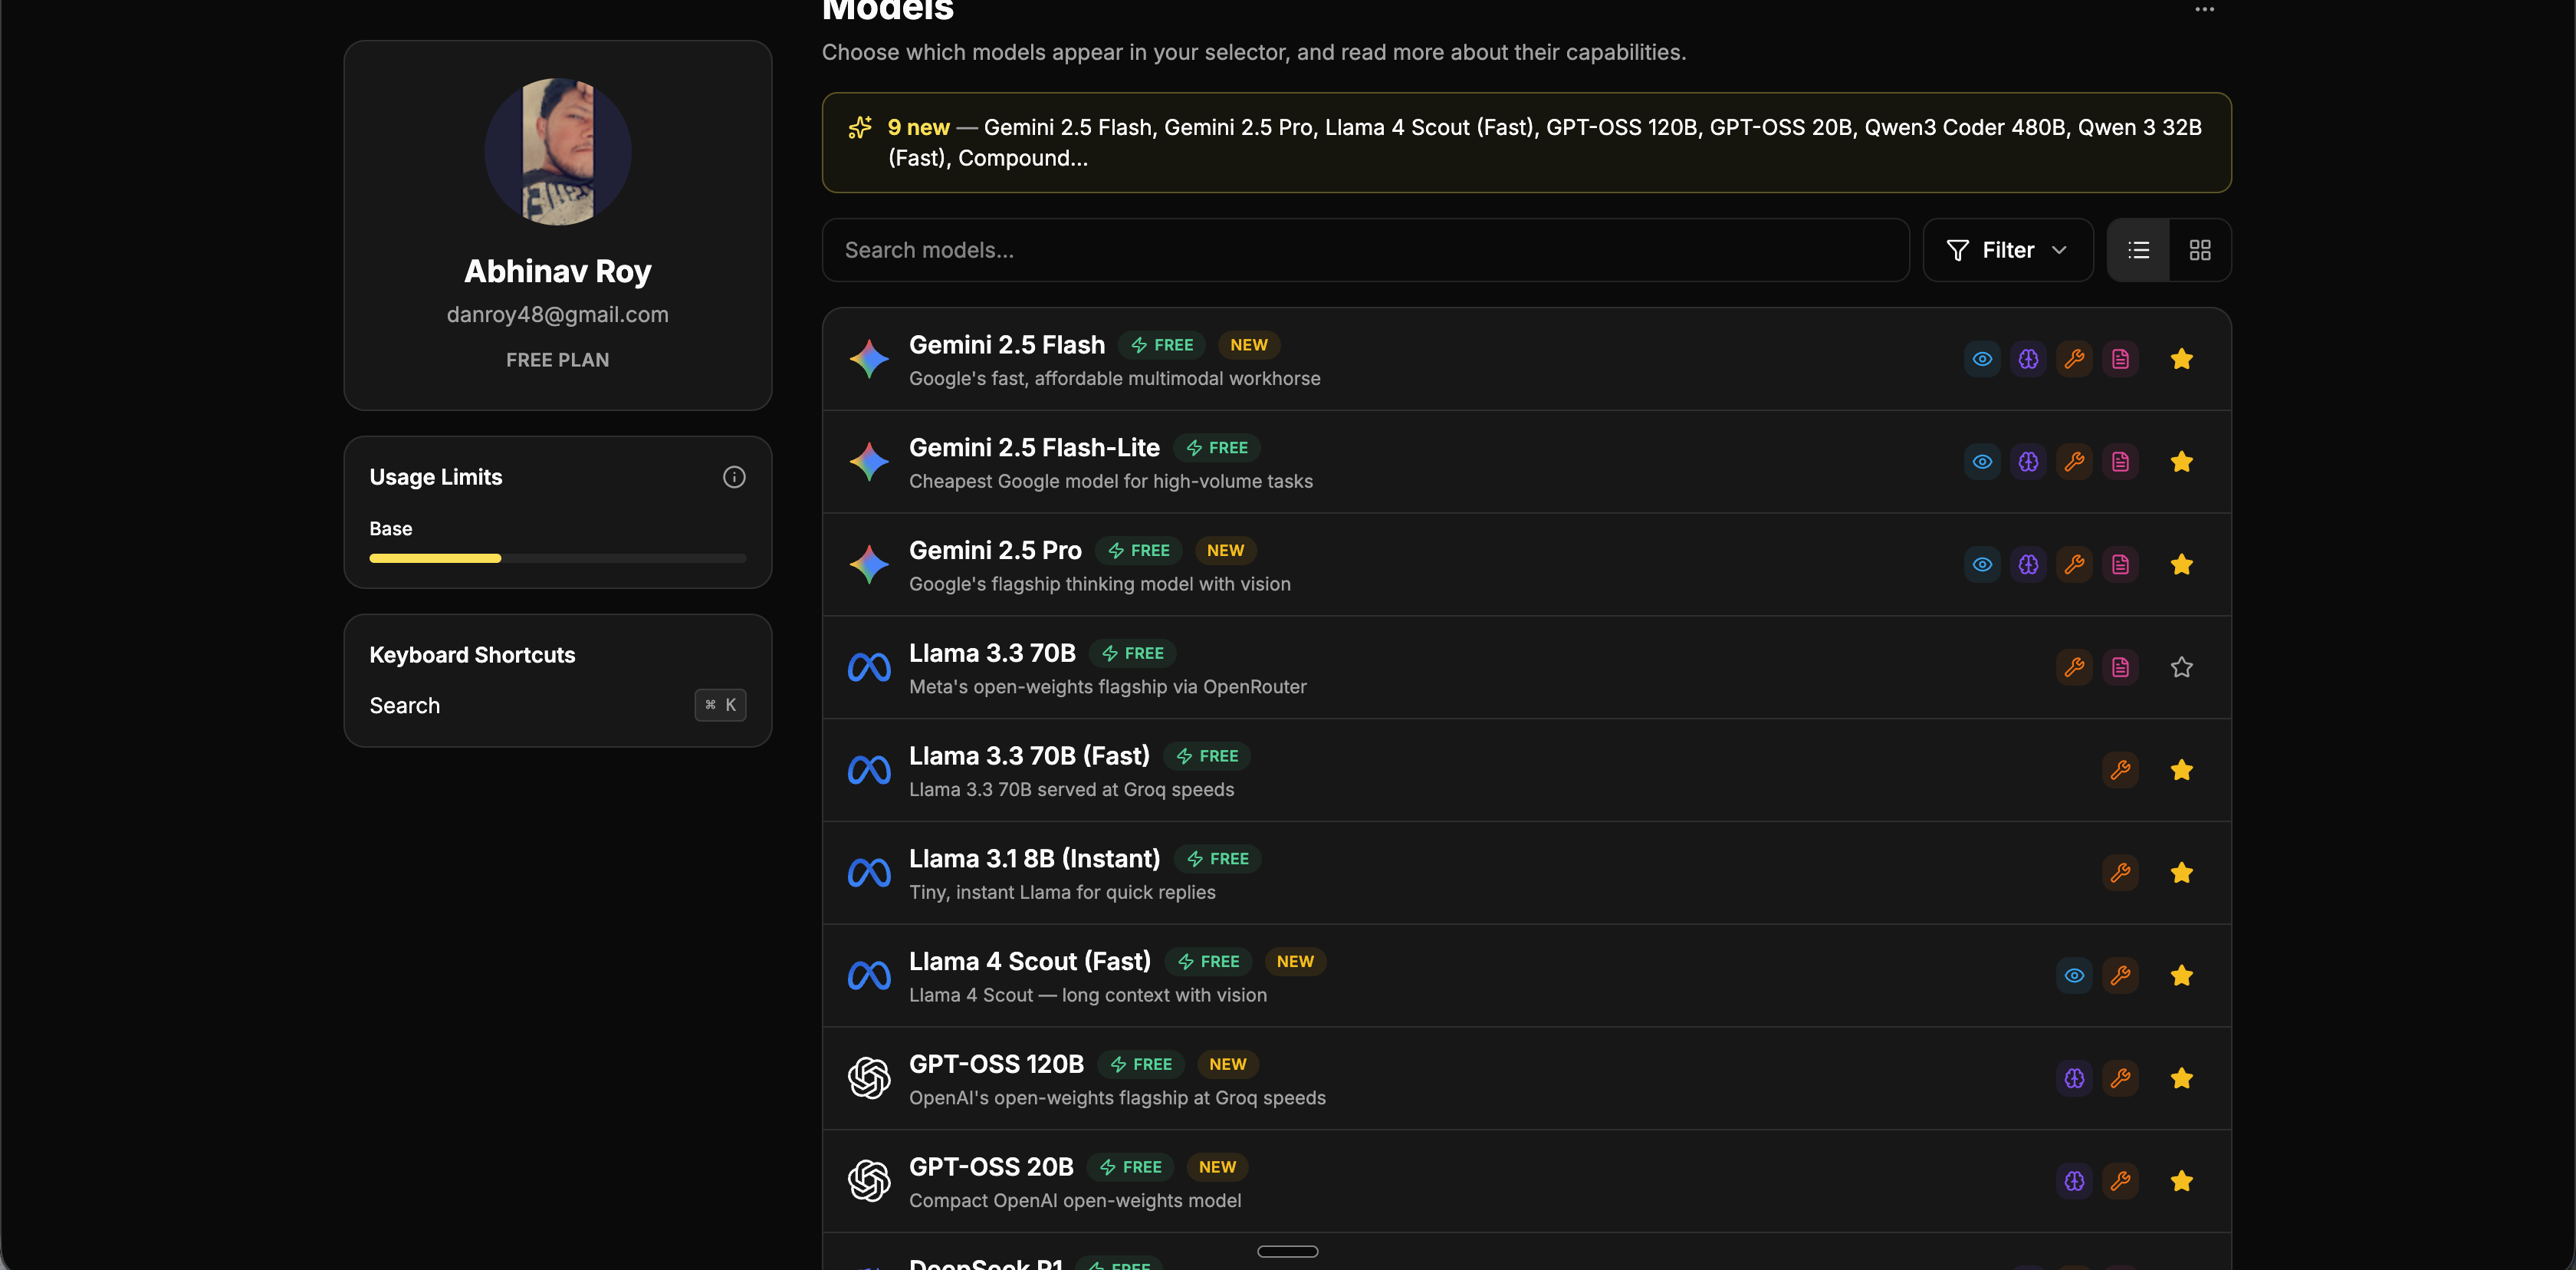
Task: Click the vision eye icon for Gemini 2.5 Flash-Lite
Action: click(x=1982, y=462)
